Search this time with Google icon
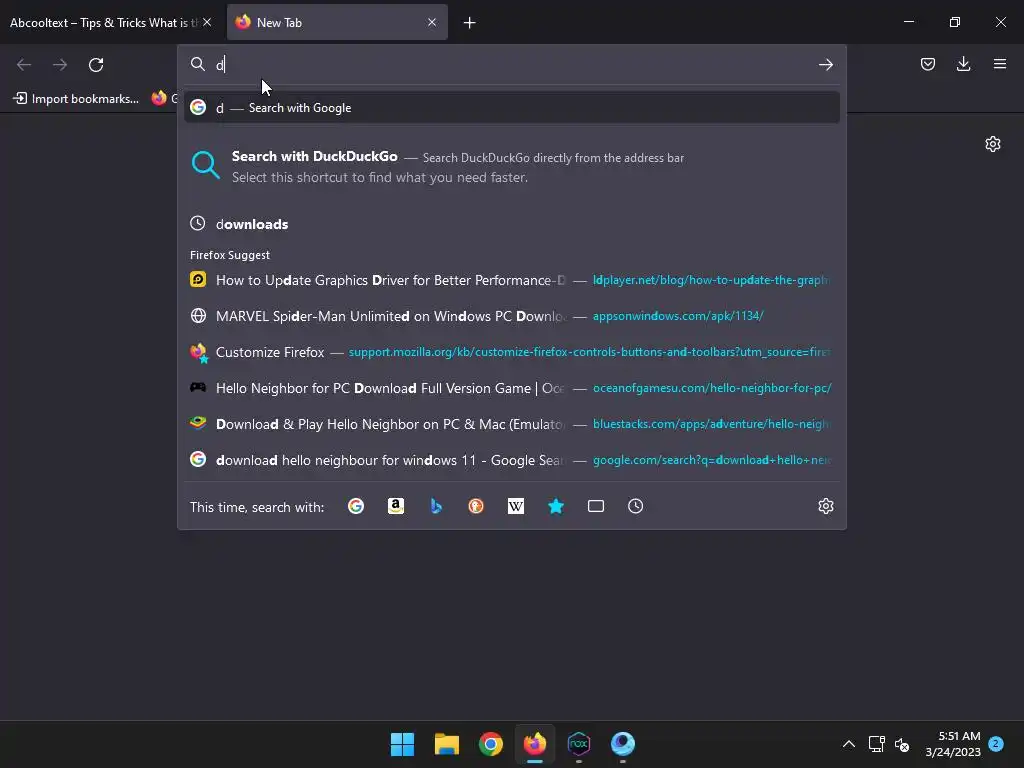Viewport: 1024px width, 768px height. 356,506
